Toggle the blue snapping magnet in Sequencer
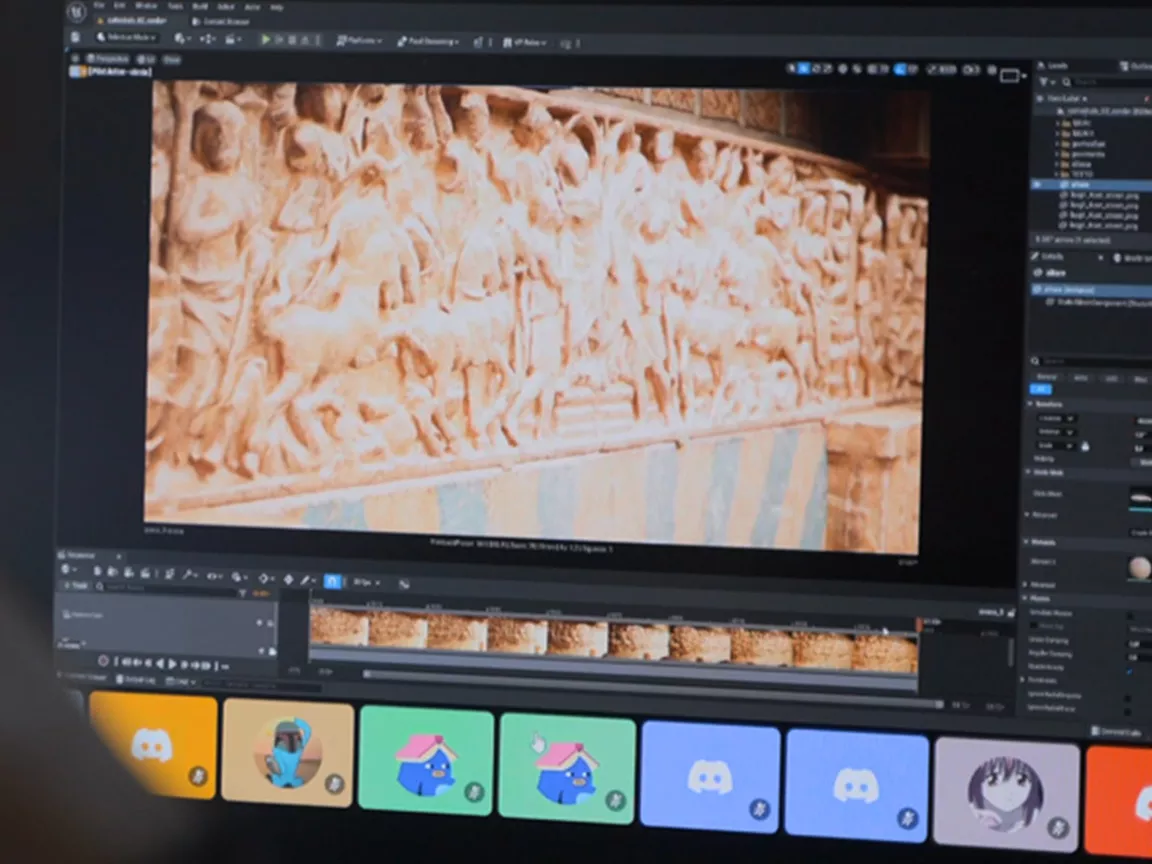 [x=332, y=581]
